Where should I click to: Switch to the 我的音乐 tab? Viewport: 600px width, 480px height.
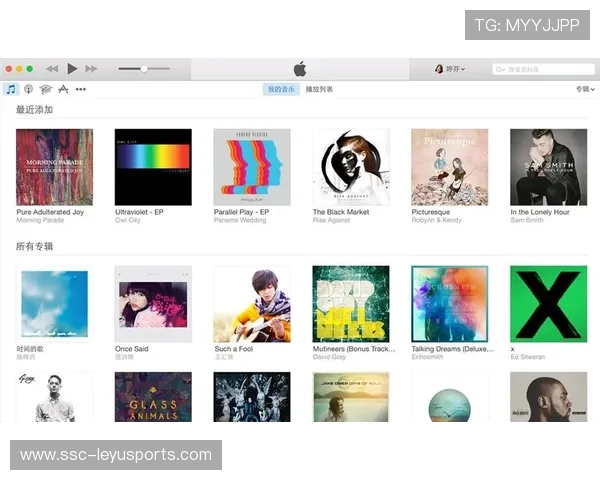point(282,89)
